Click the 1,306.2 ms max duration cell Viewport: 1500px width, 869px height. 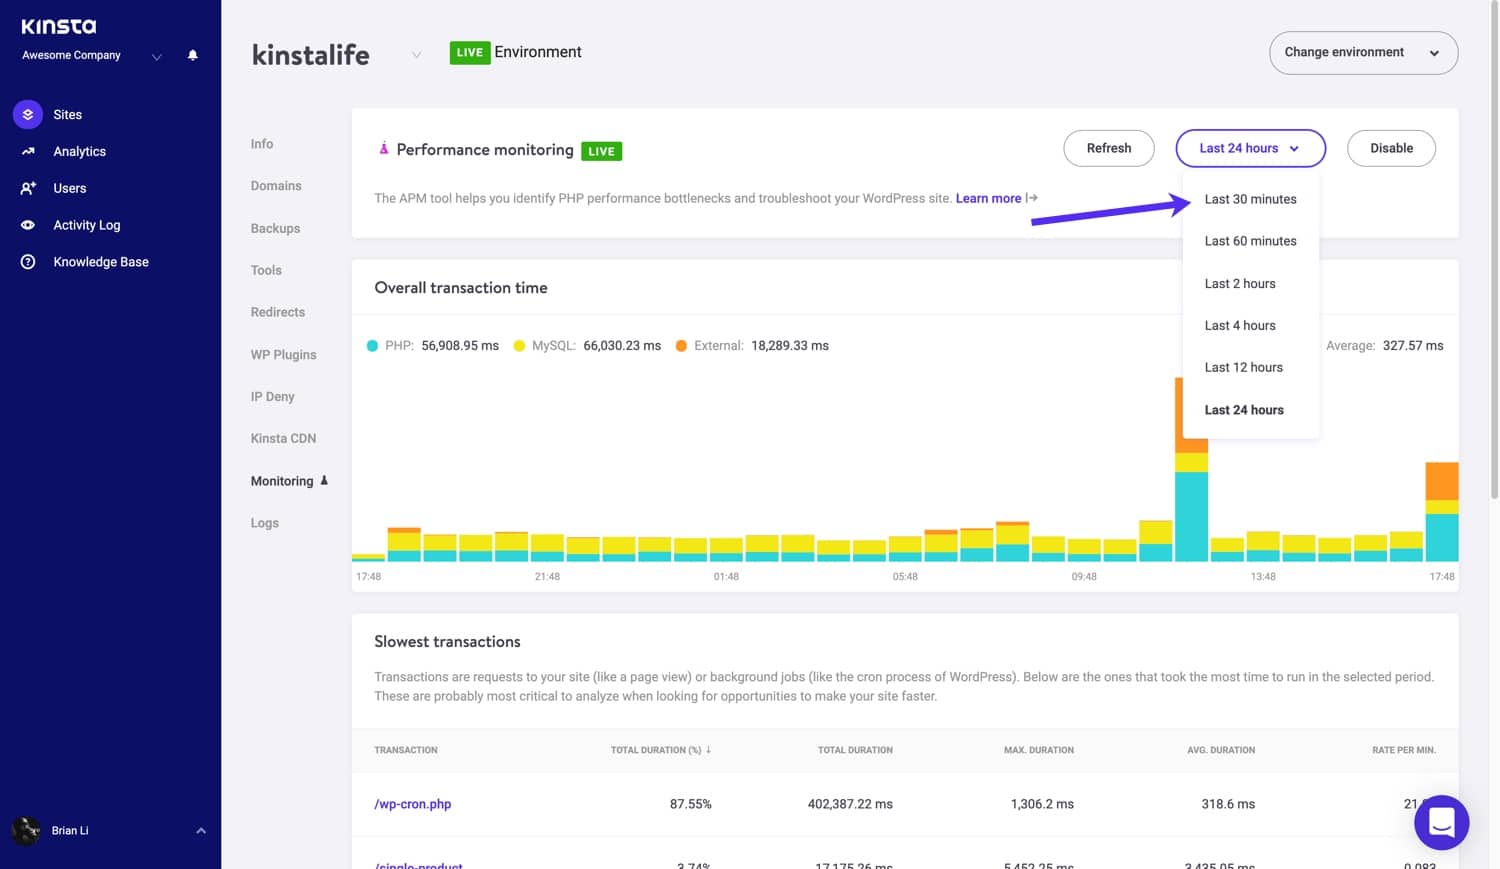tap(1042, 804)
